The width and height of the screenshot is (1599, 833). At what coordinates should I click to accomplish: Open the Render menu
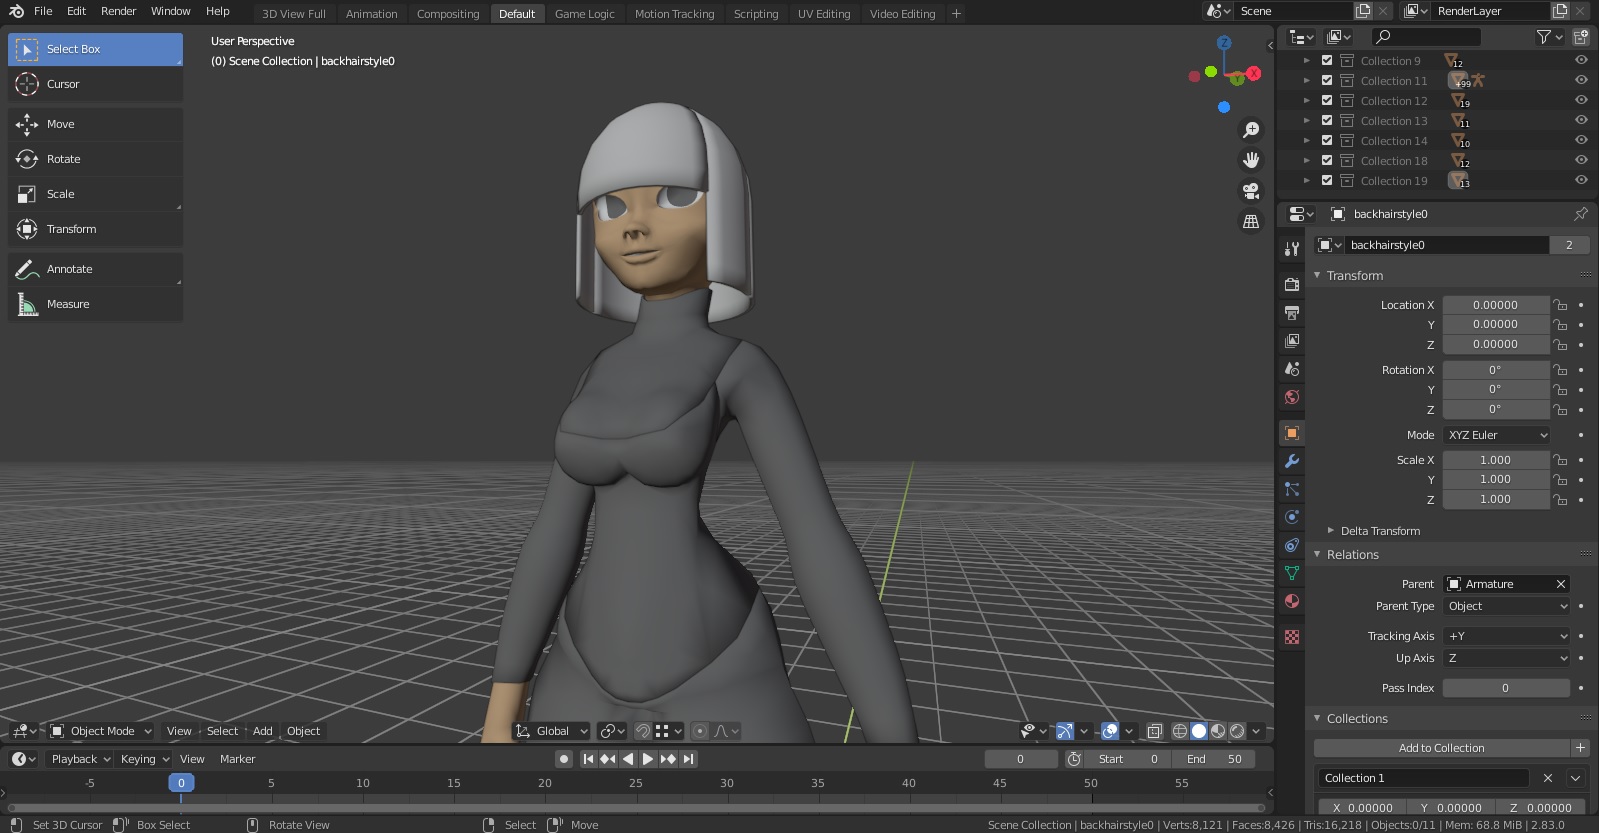coord(118,11)
